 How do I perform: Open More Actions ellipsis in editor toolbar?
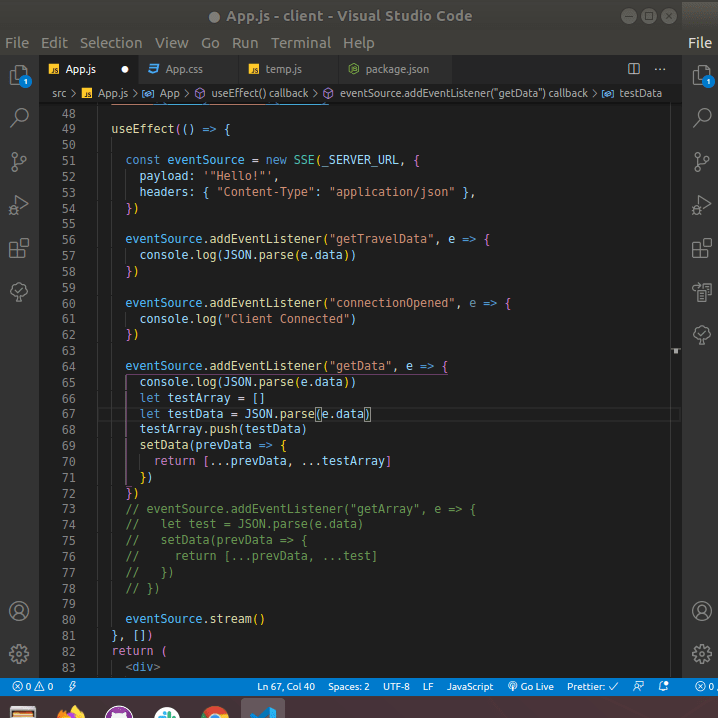coord(660,69)
